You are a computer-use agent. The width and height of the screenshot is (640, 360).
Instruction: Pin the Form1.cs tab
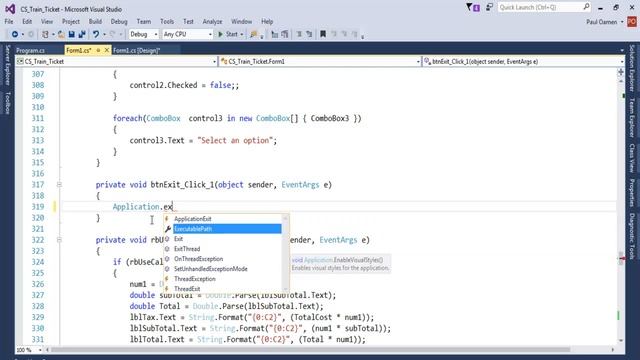[98, 50]
